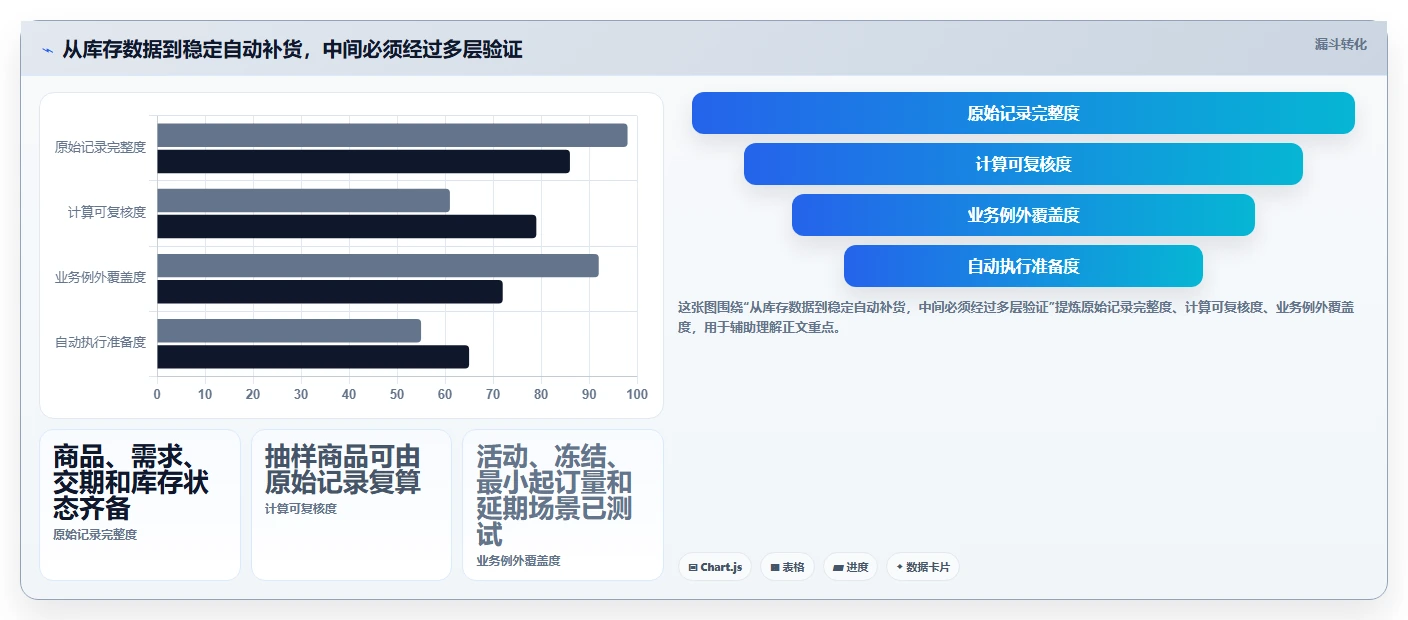
Task: Click the second card's caption 计算可复核度
Action: click(301, 509)
